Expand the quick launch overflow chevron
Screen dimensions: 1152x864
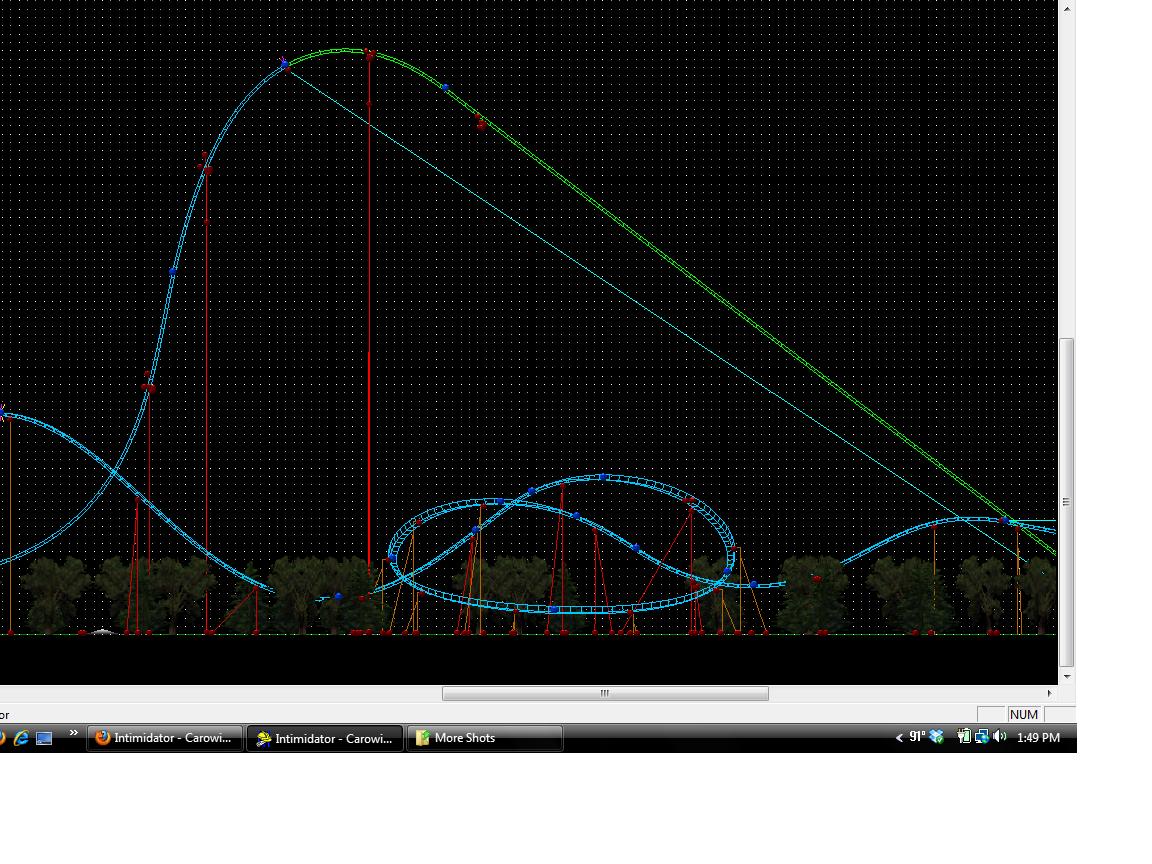(x=73, y=732)
